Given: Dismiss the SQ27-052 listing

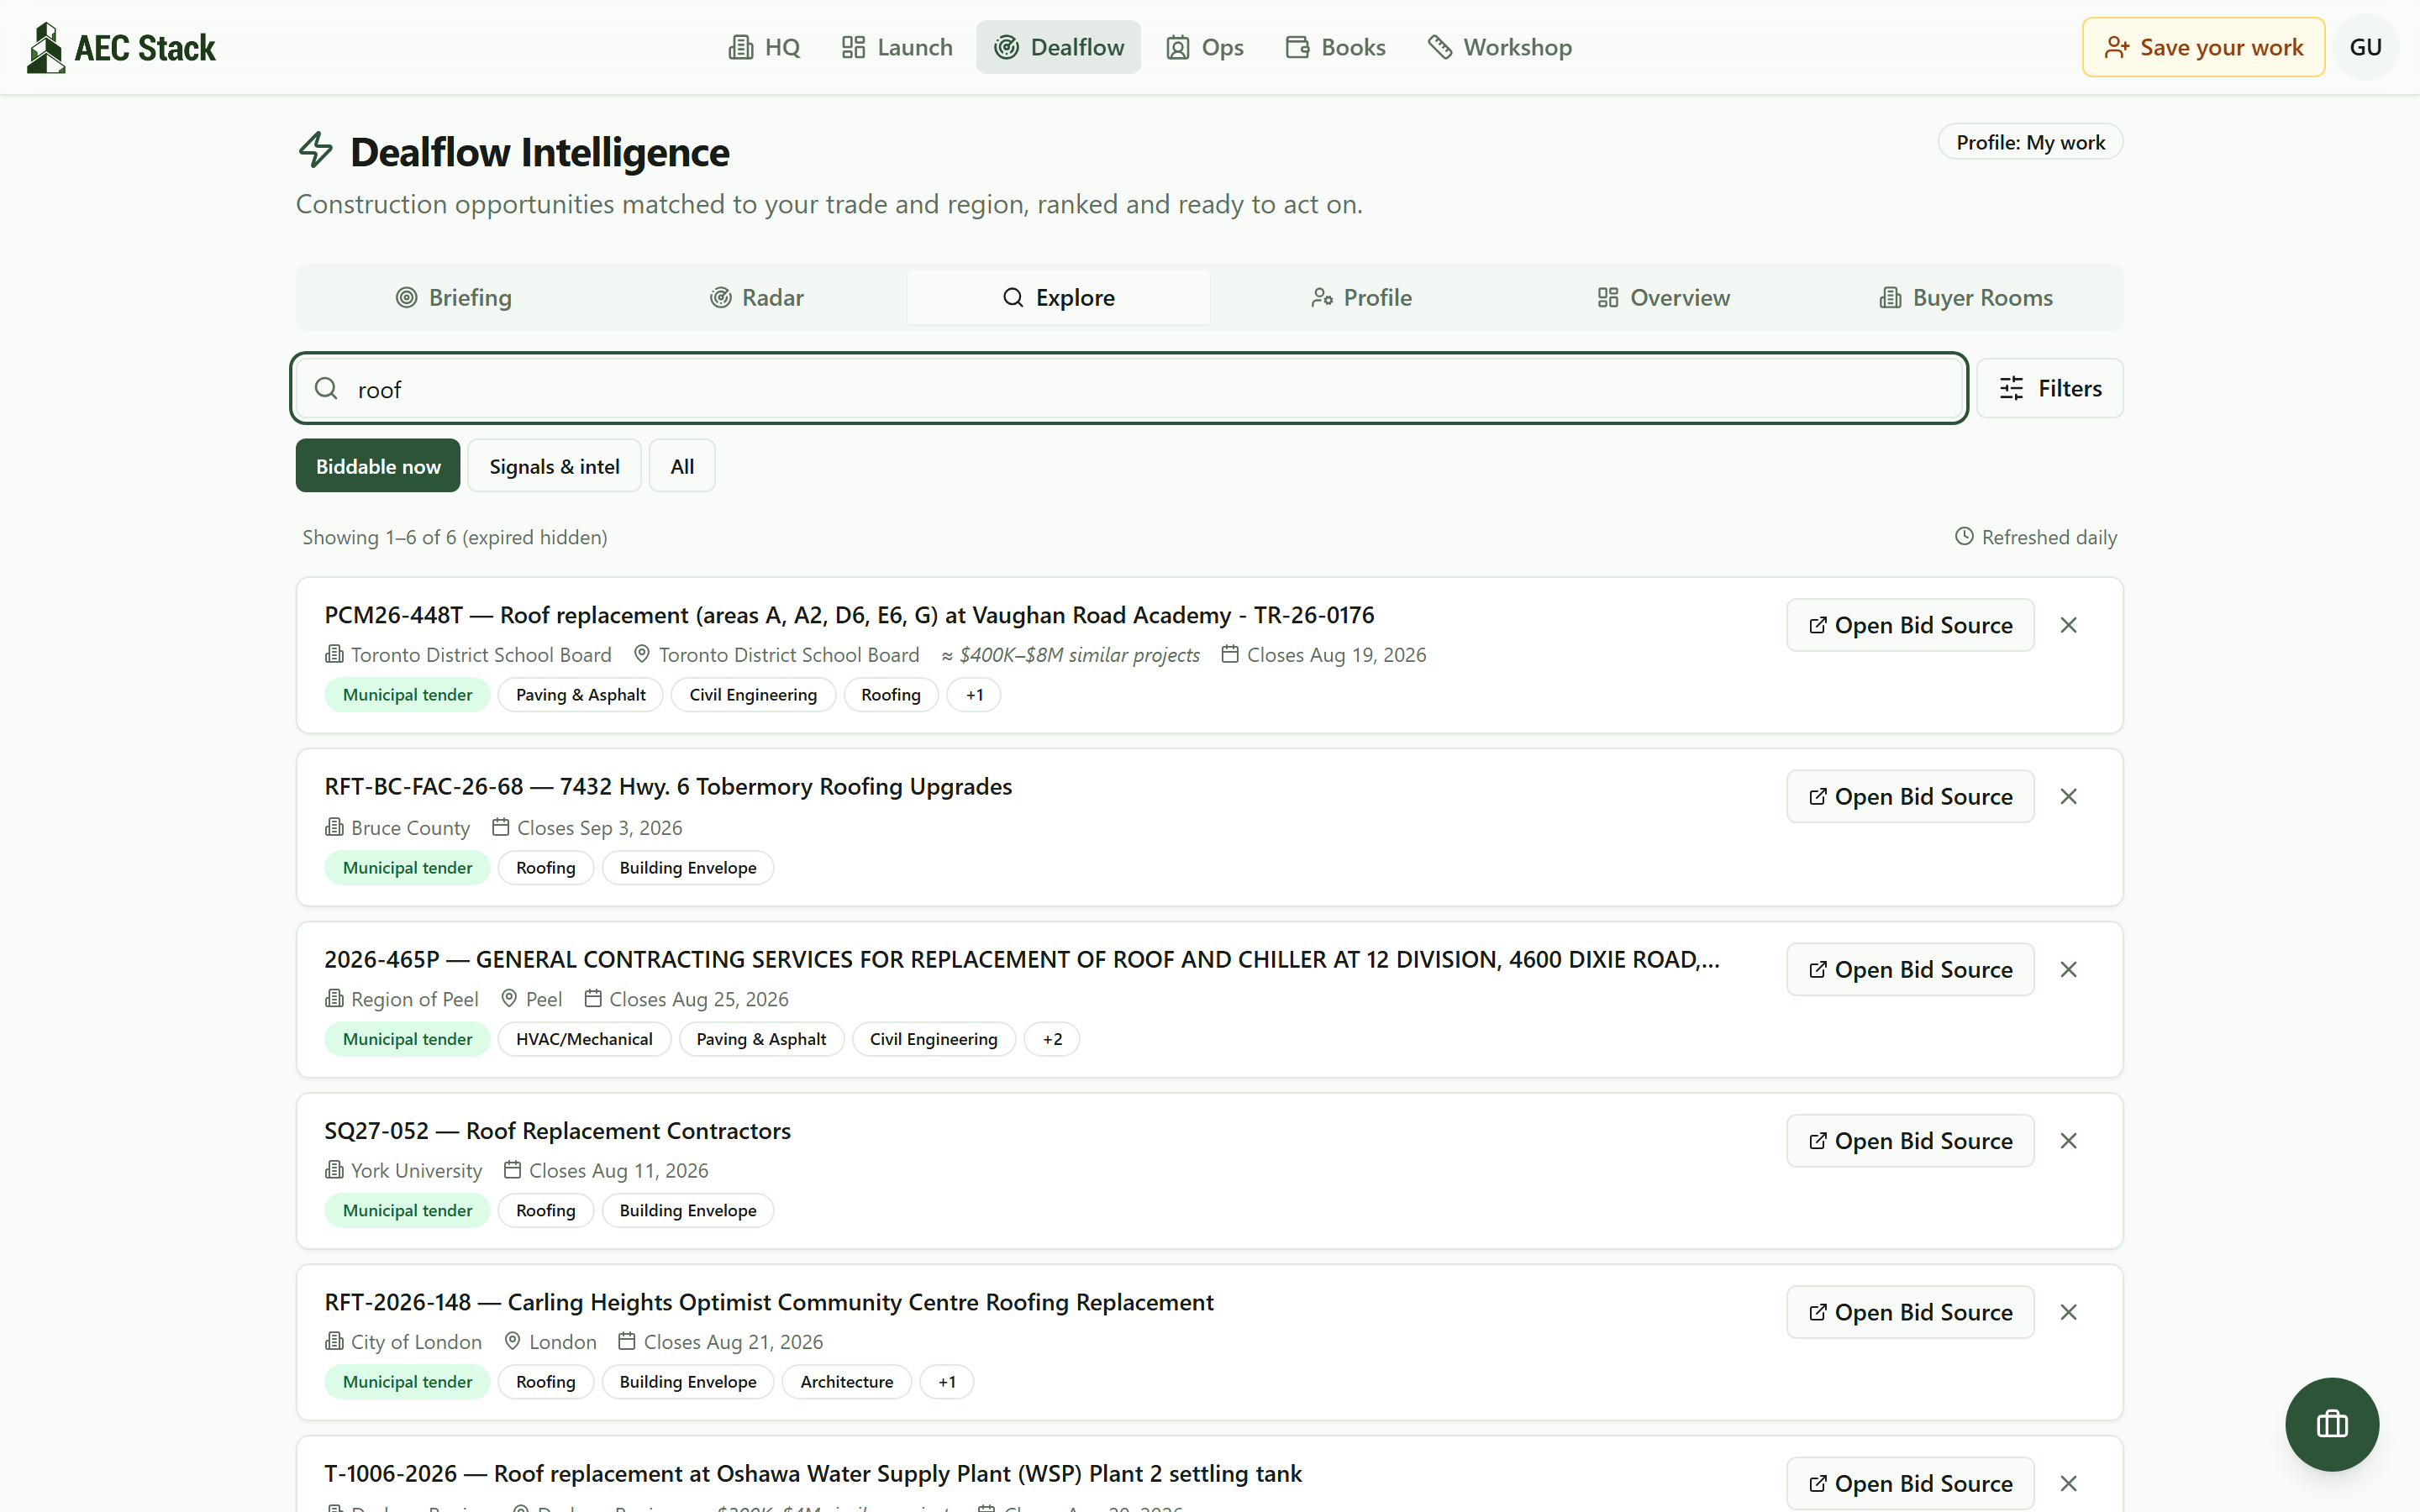Looking at the screenshot, I should (2069, 1140).
